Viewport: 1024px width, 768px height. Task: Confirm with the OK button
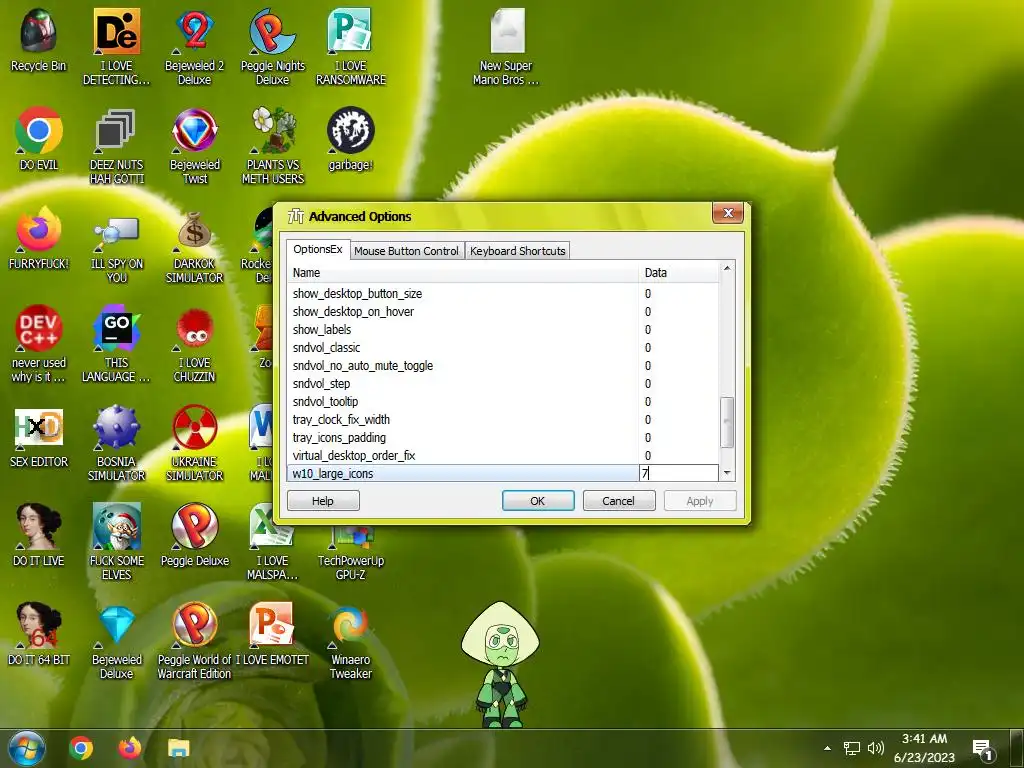coord(537,501)
